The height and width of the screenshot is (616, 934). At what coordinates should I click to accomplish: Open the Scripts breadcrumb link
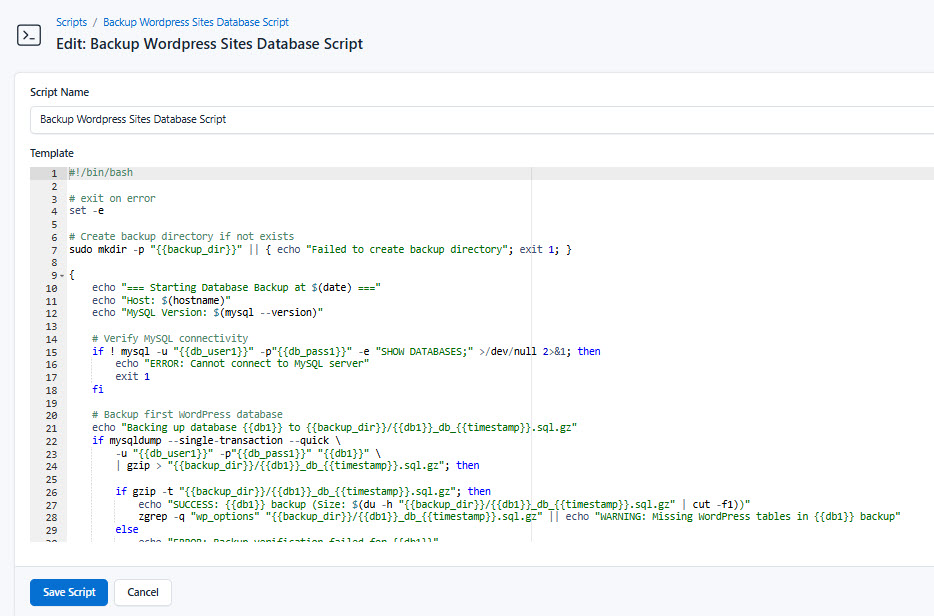coord(71,22)
